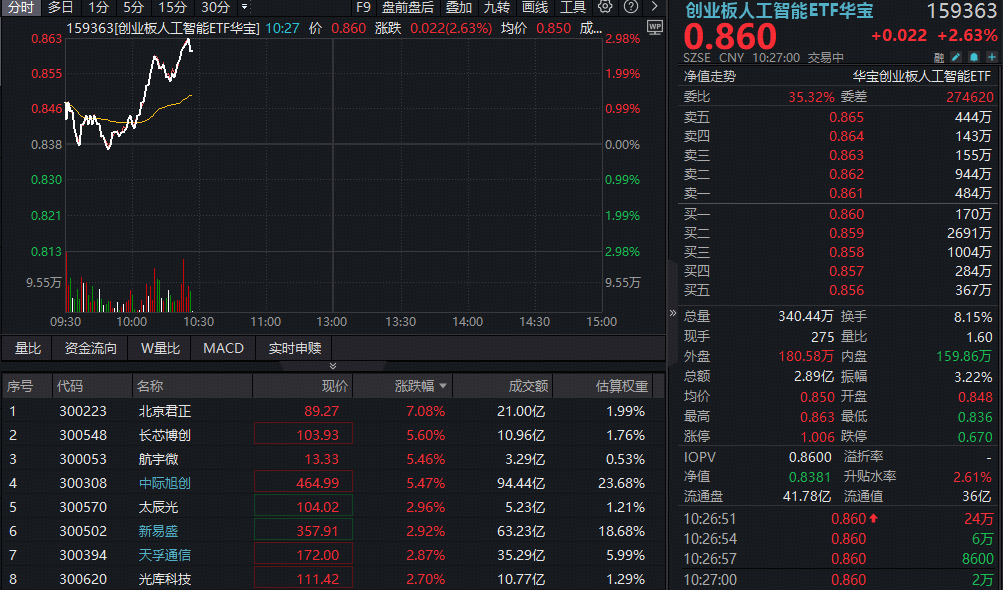The width and height of the screenshot is (1003, 590).
Task: Set a price alert via the bell icon
Action: click(x=973, y=58)
